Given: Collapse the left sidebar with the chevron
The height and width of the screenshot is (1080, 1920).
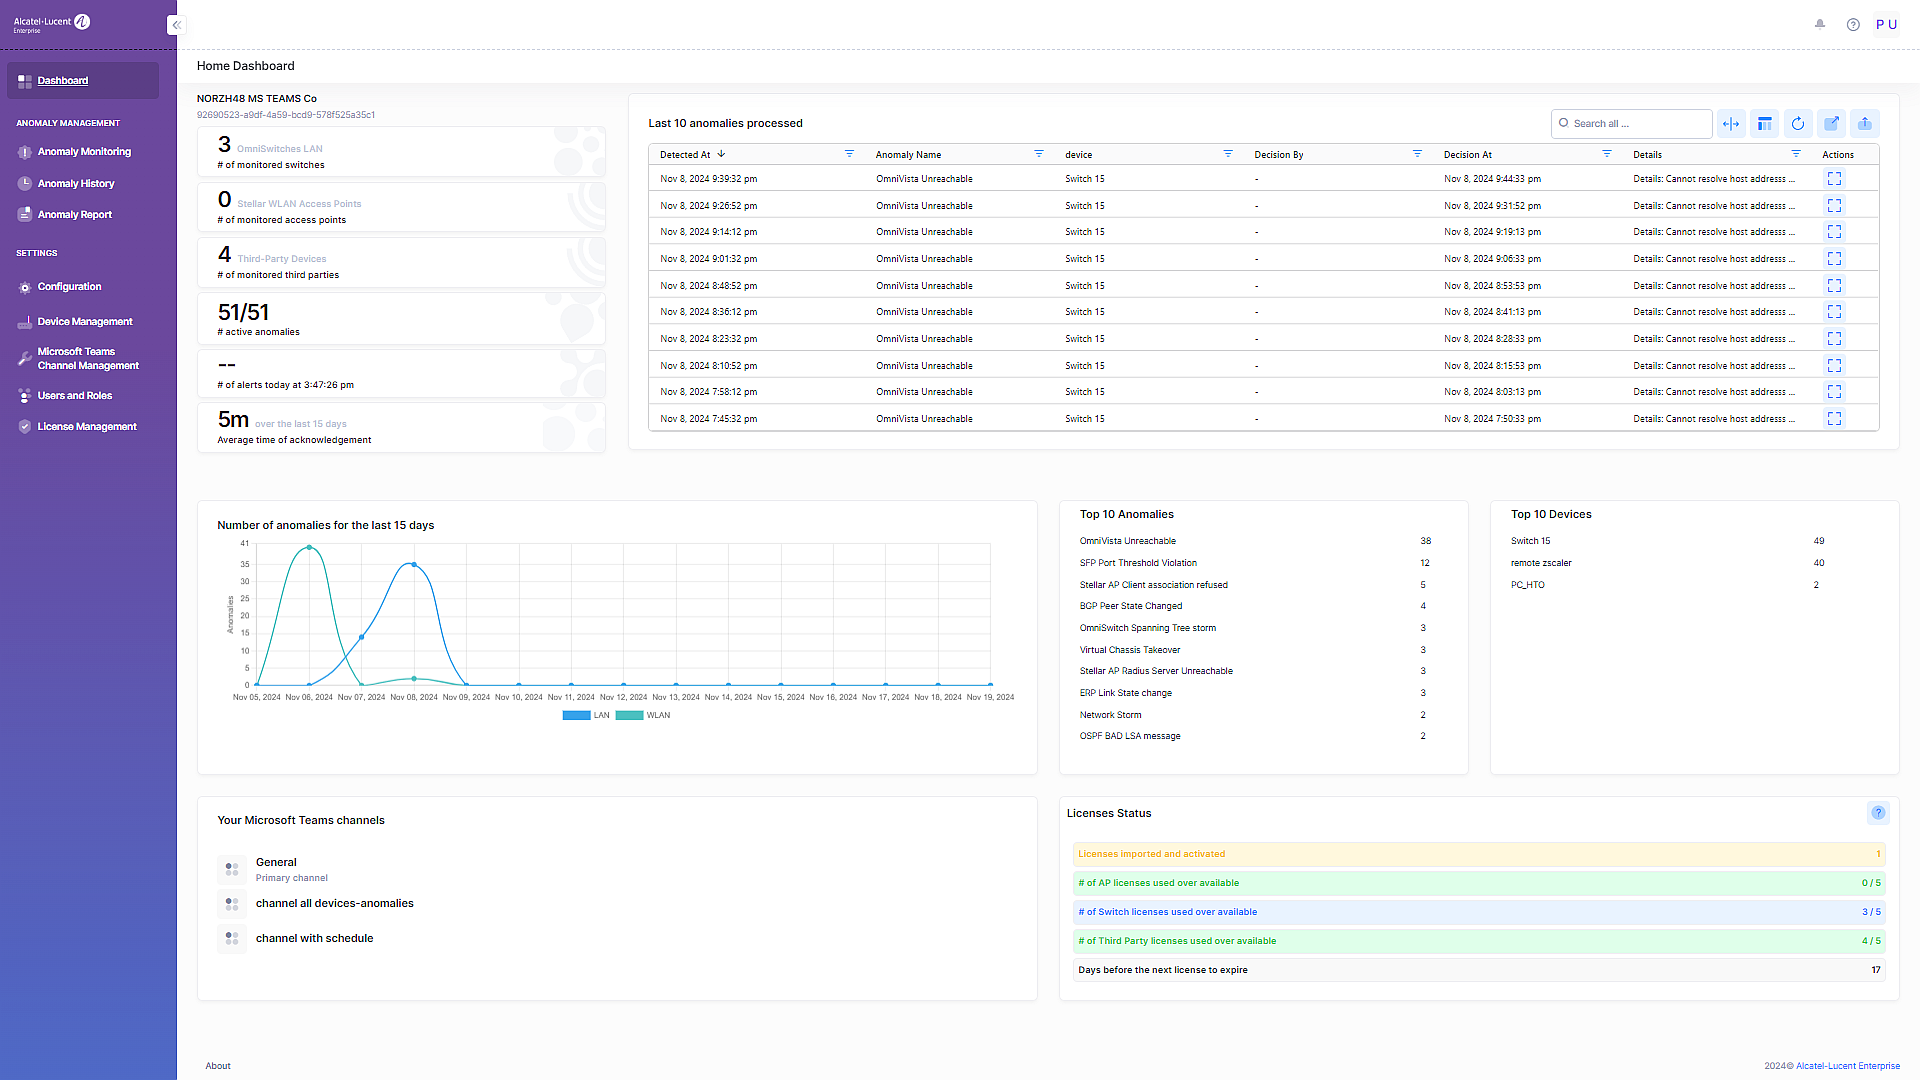Looking at the screenshot, I should coord(176,25).
